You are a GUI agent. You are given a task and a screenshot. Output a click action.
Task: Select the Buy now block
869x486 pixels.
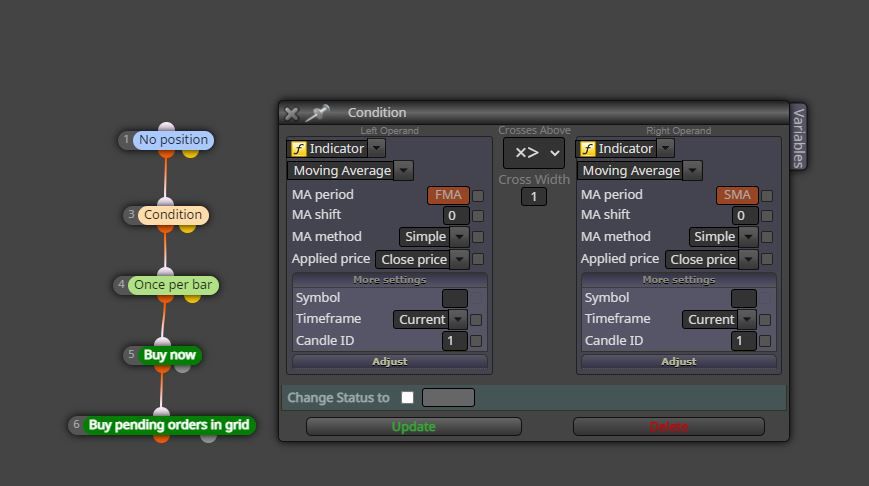(170, 355)
